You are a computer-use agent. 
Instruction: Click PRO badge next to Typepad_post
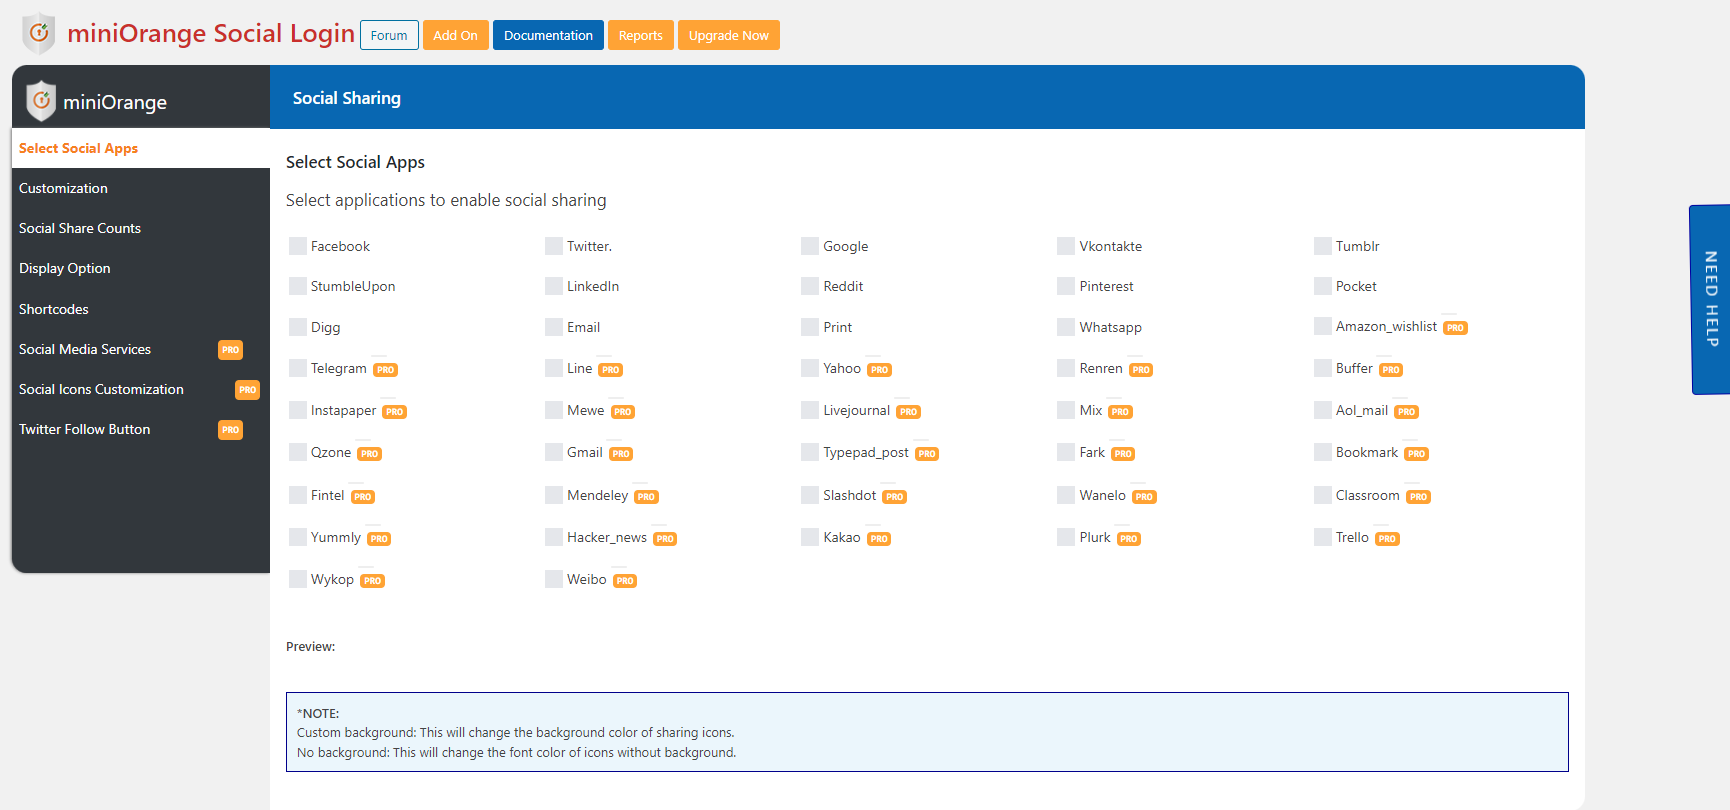[927, 454]
